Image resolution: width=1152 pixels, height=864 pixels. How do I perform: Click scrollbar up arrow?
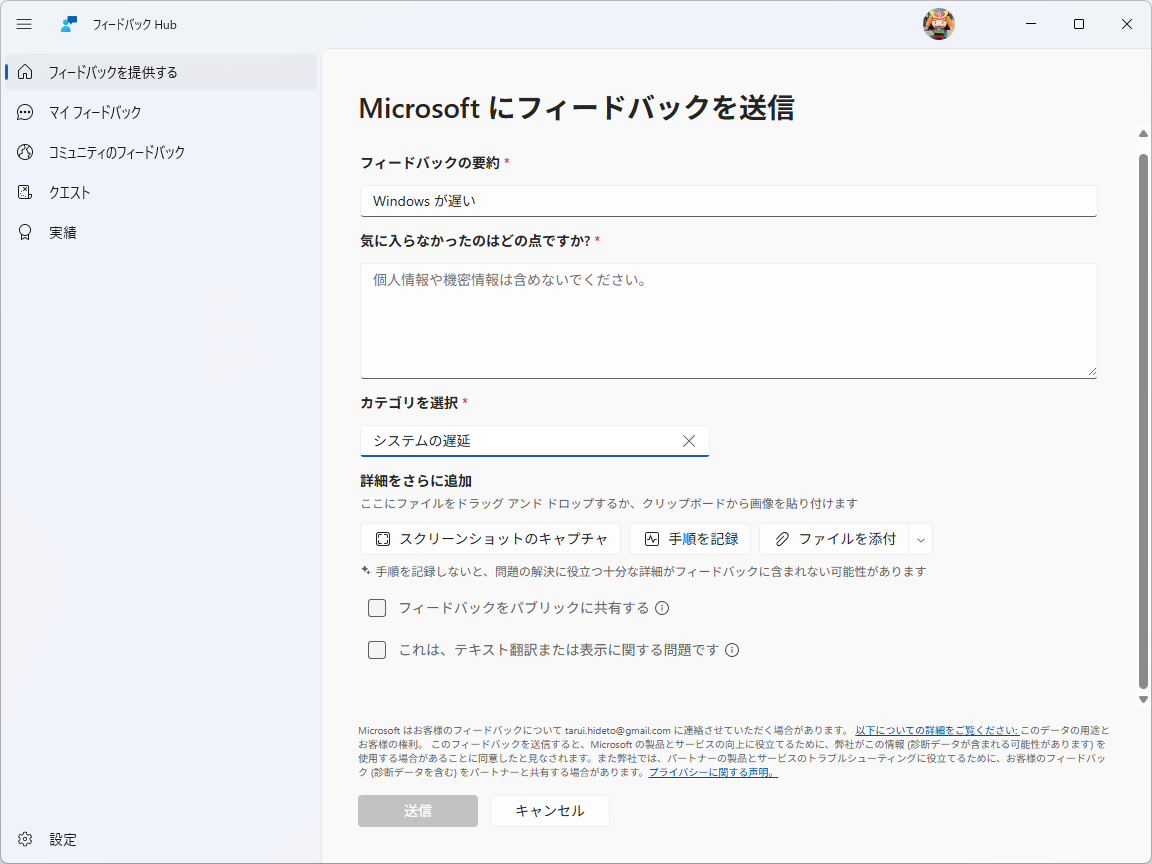point(1143,134)
